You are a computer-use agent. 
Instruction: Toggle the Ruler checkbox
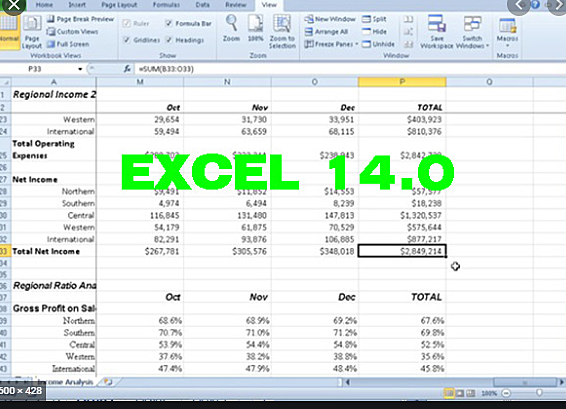point(126,23)
